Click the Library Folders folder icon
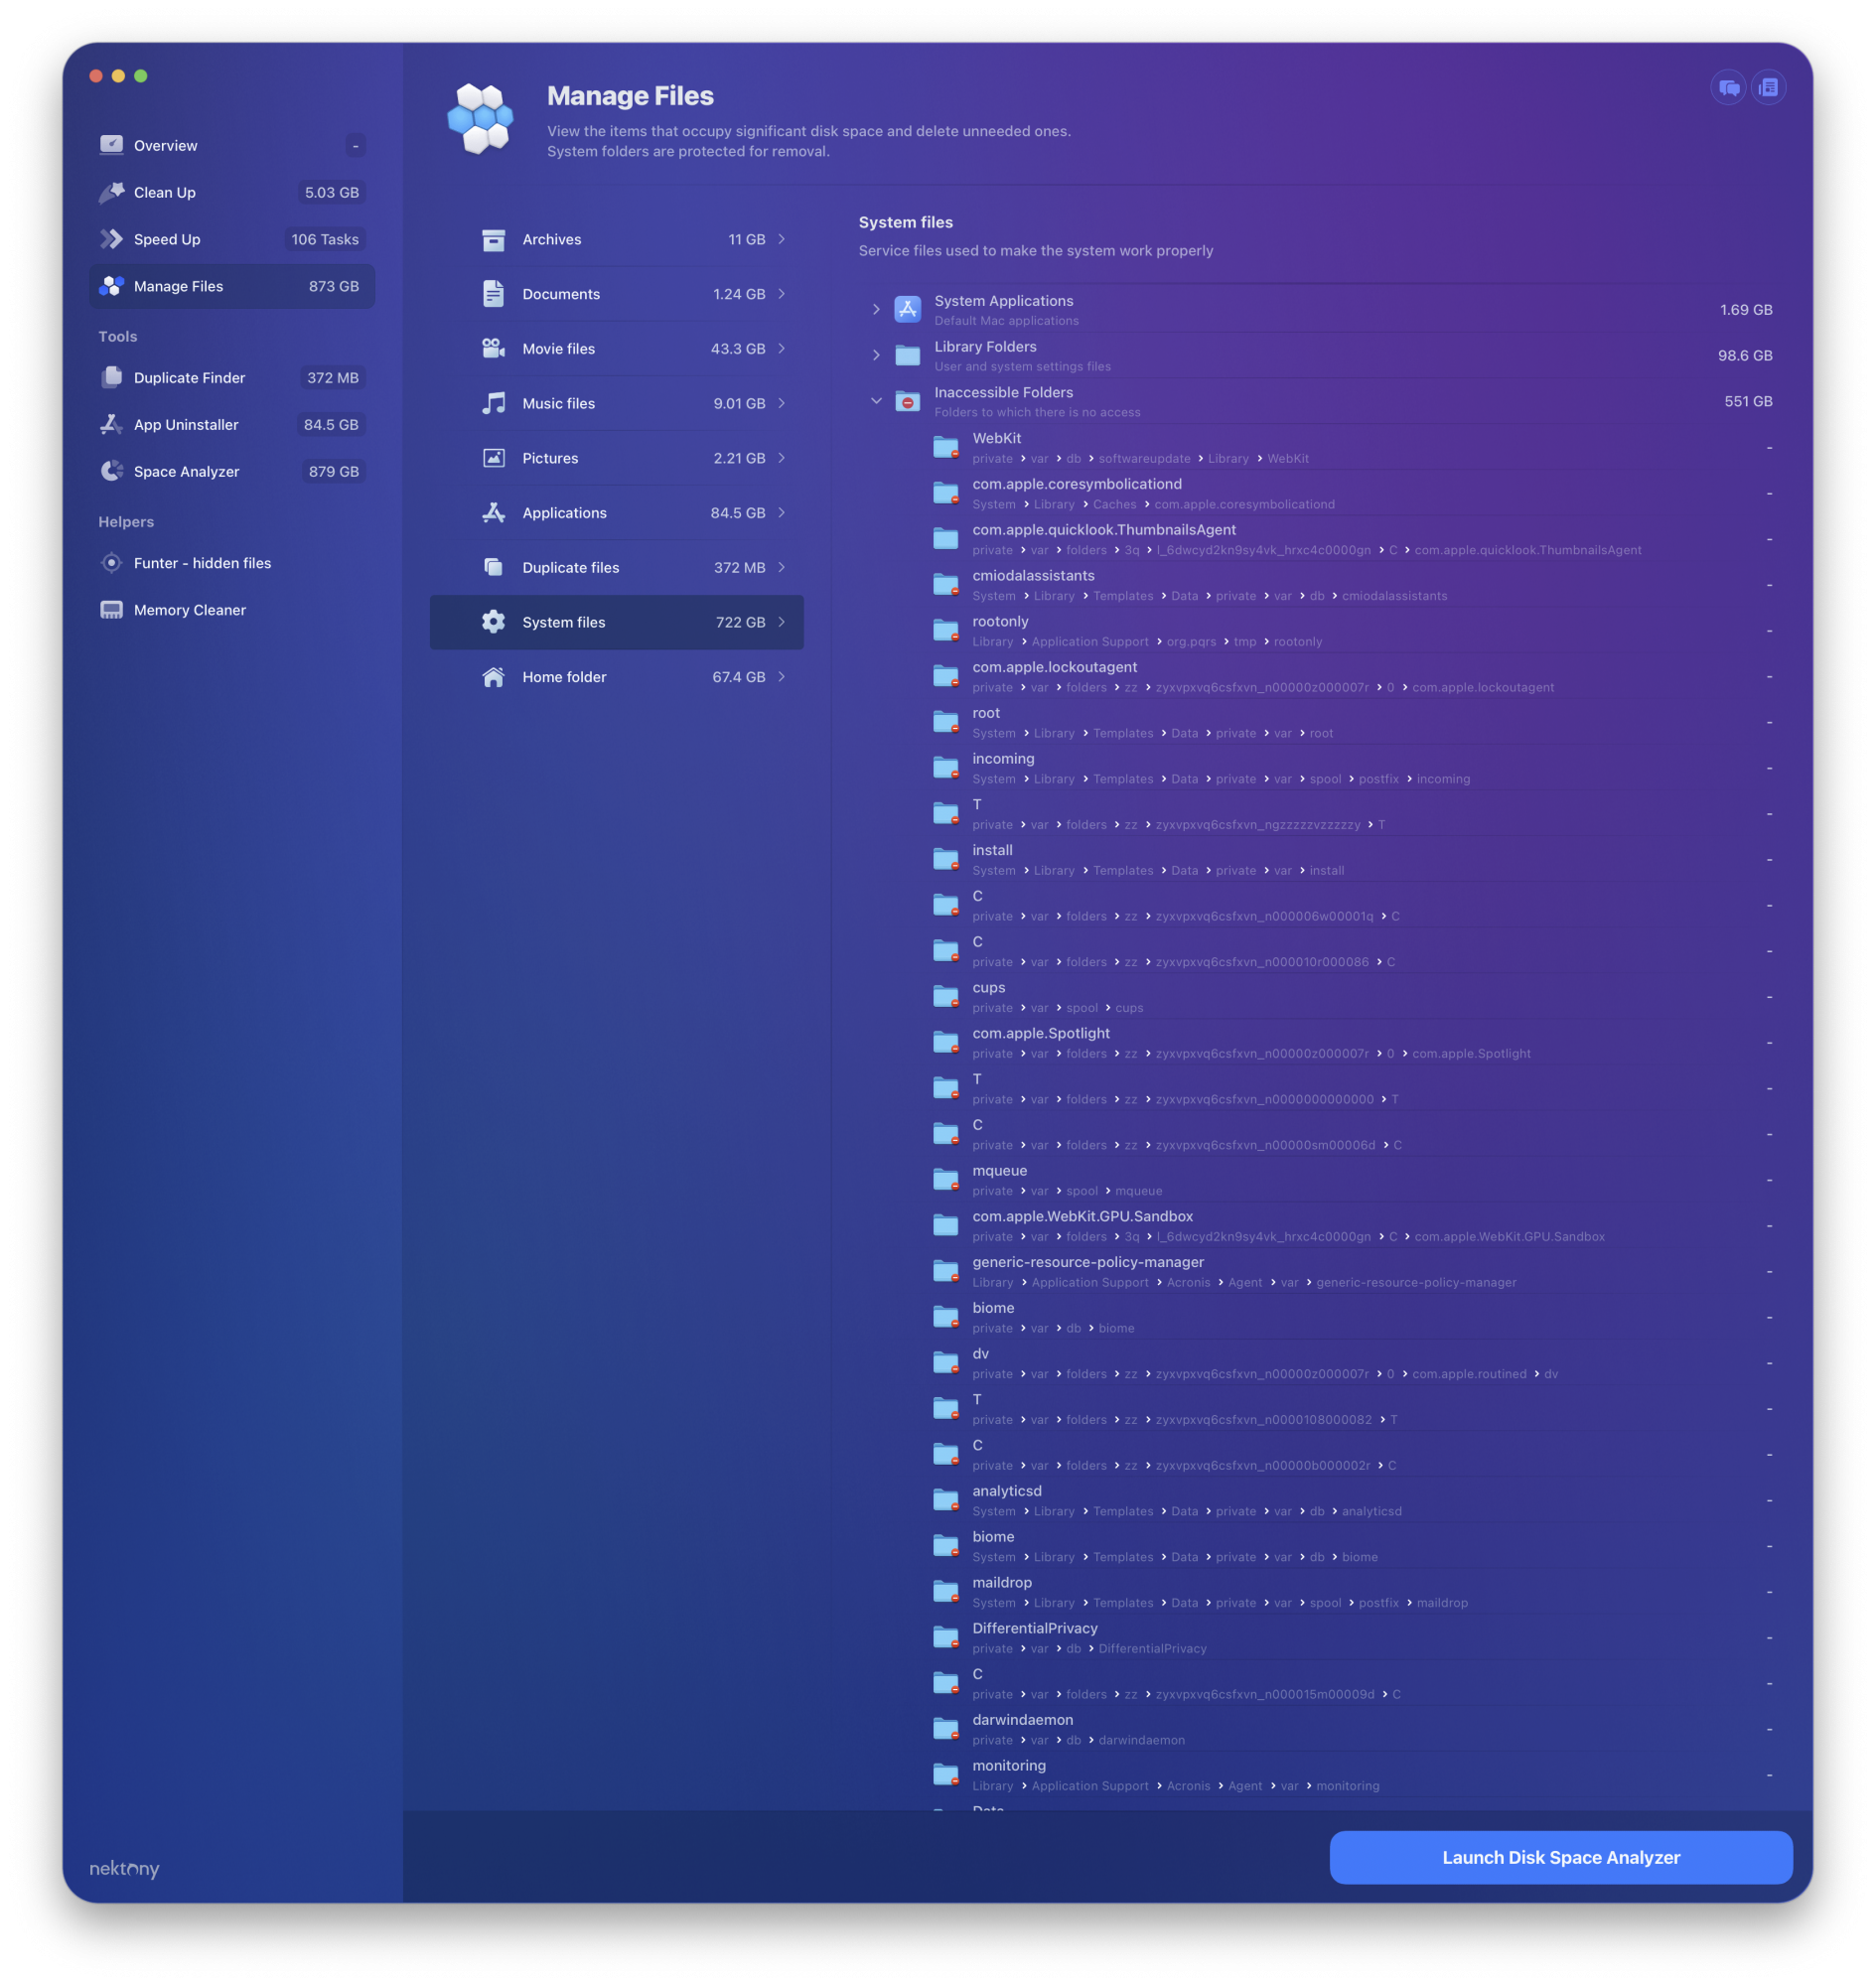This screenshot has height=1986, width=1876. (907, 355)
